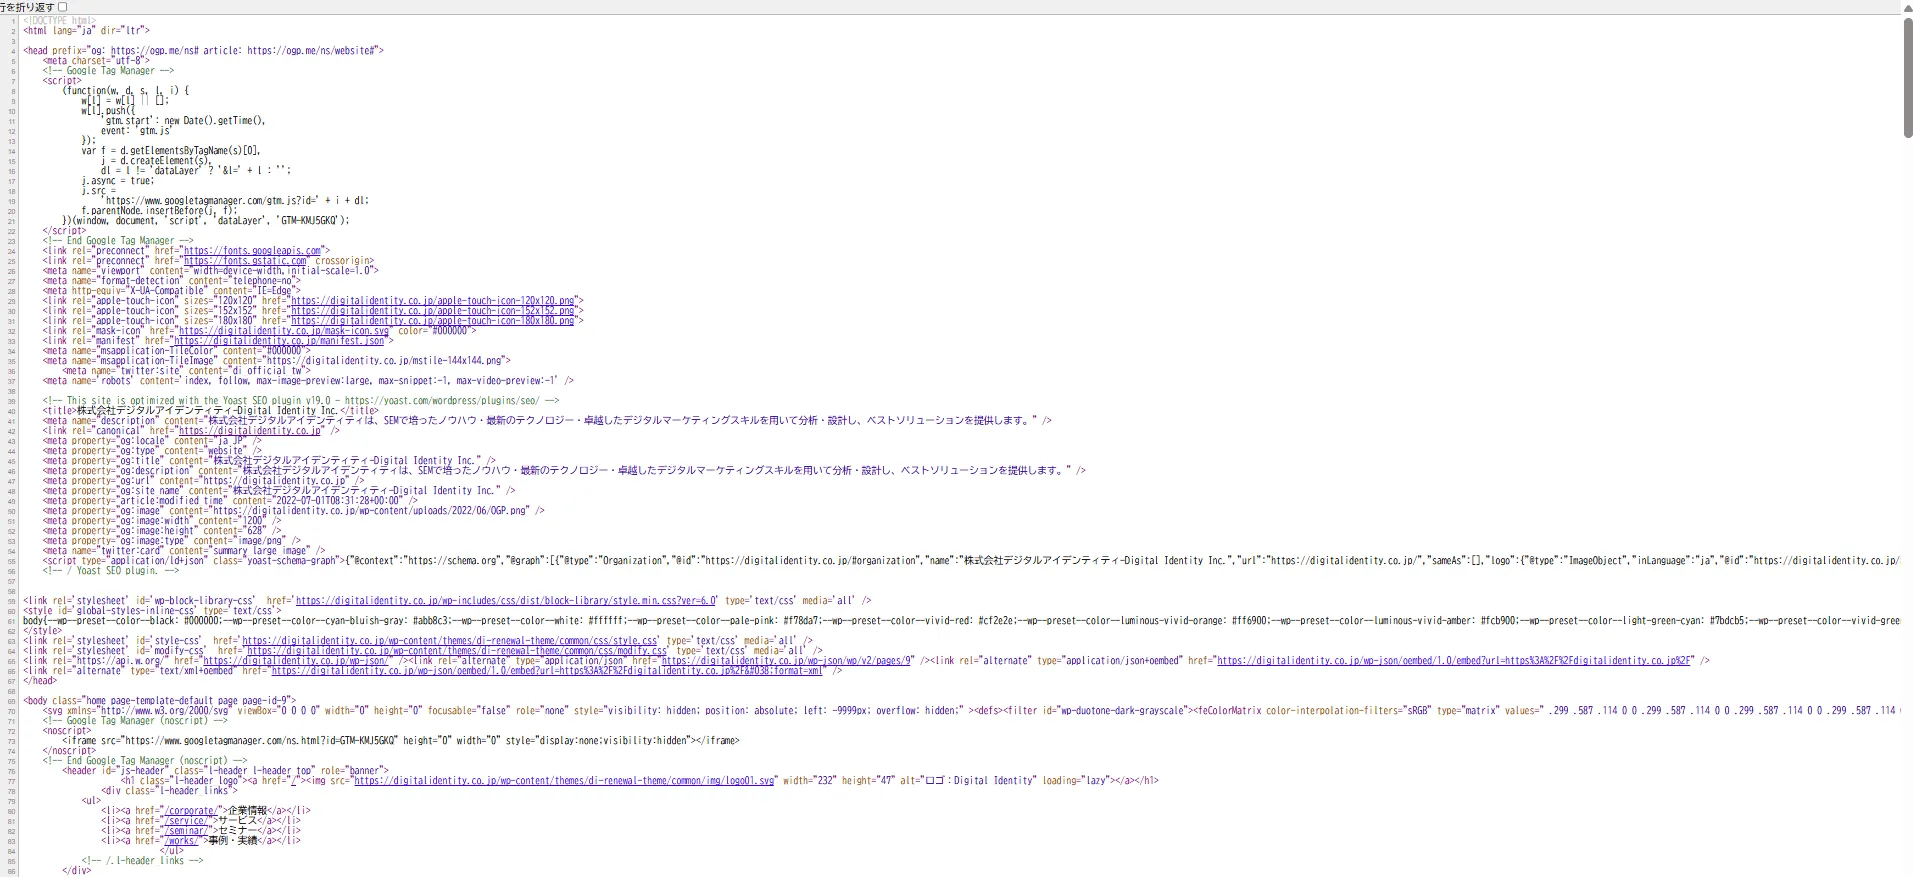Click the body class="home page-template-default" line

click(x=160, y=701)
